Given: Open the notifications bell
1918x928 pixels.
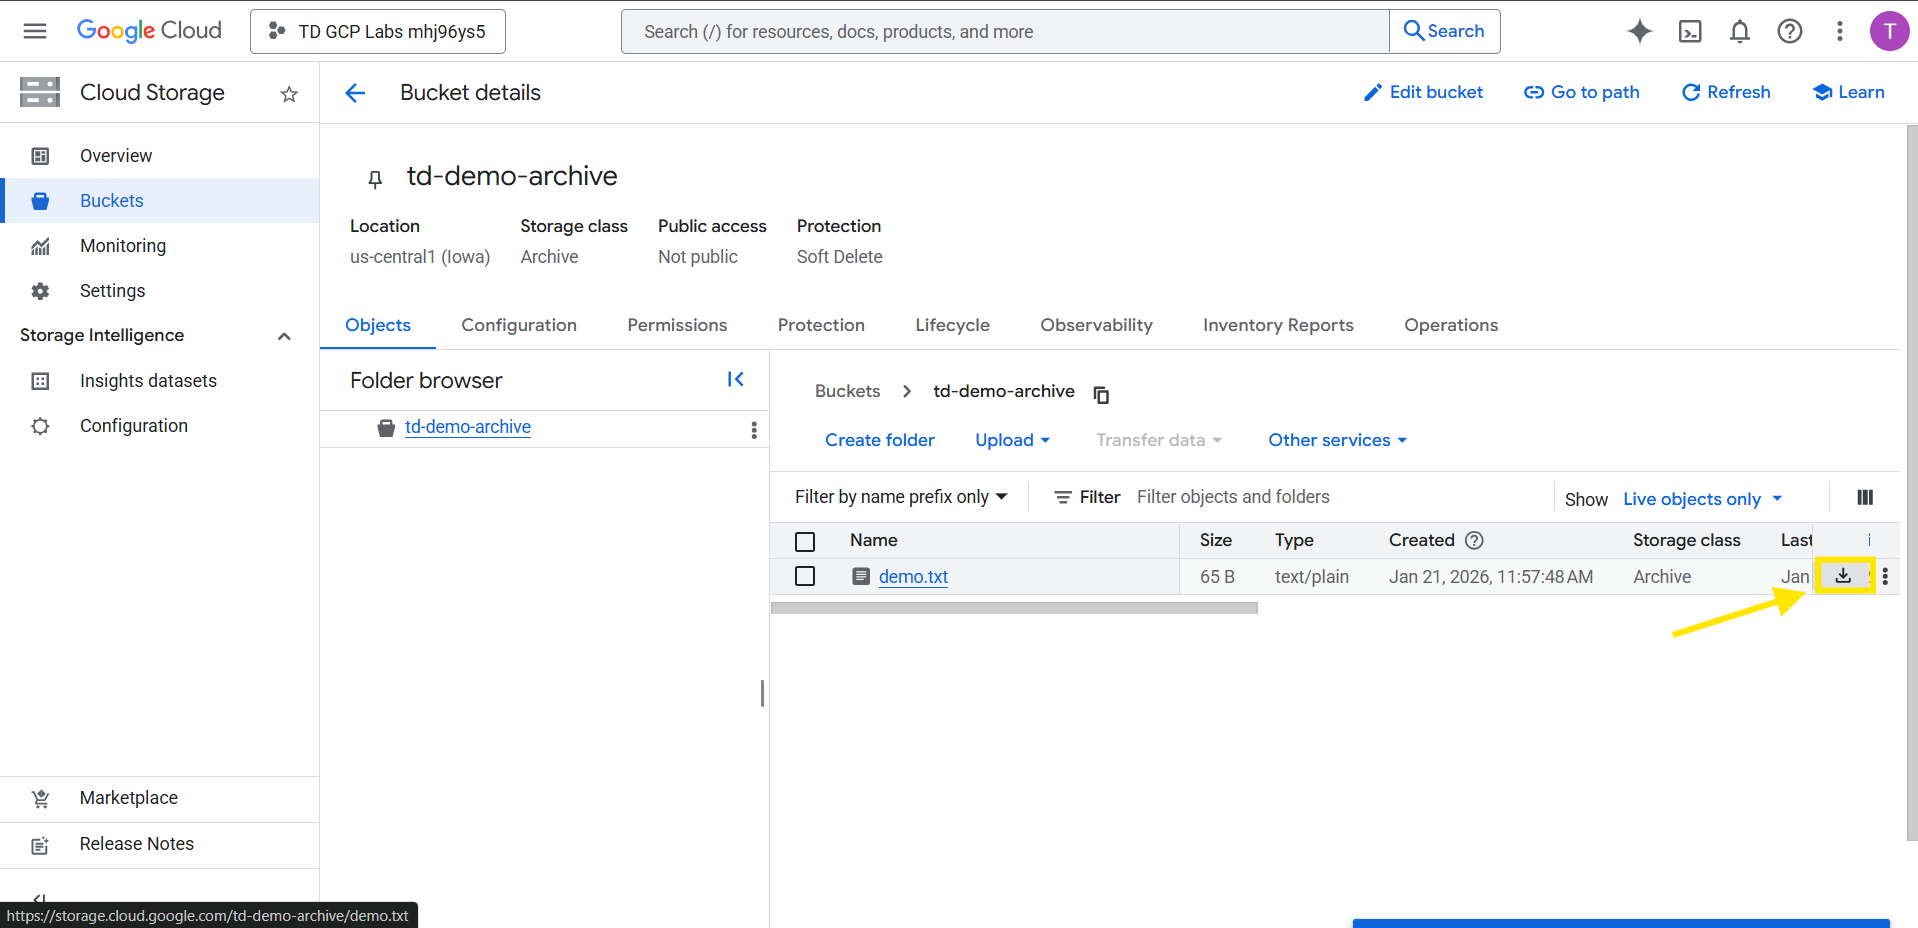Looking at the screenshot, I should click(x=1739, y=31).
